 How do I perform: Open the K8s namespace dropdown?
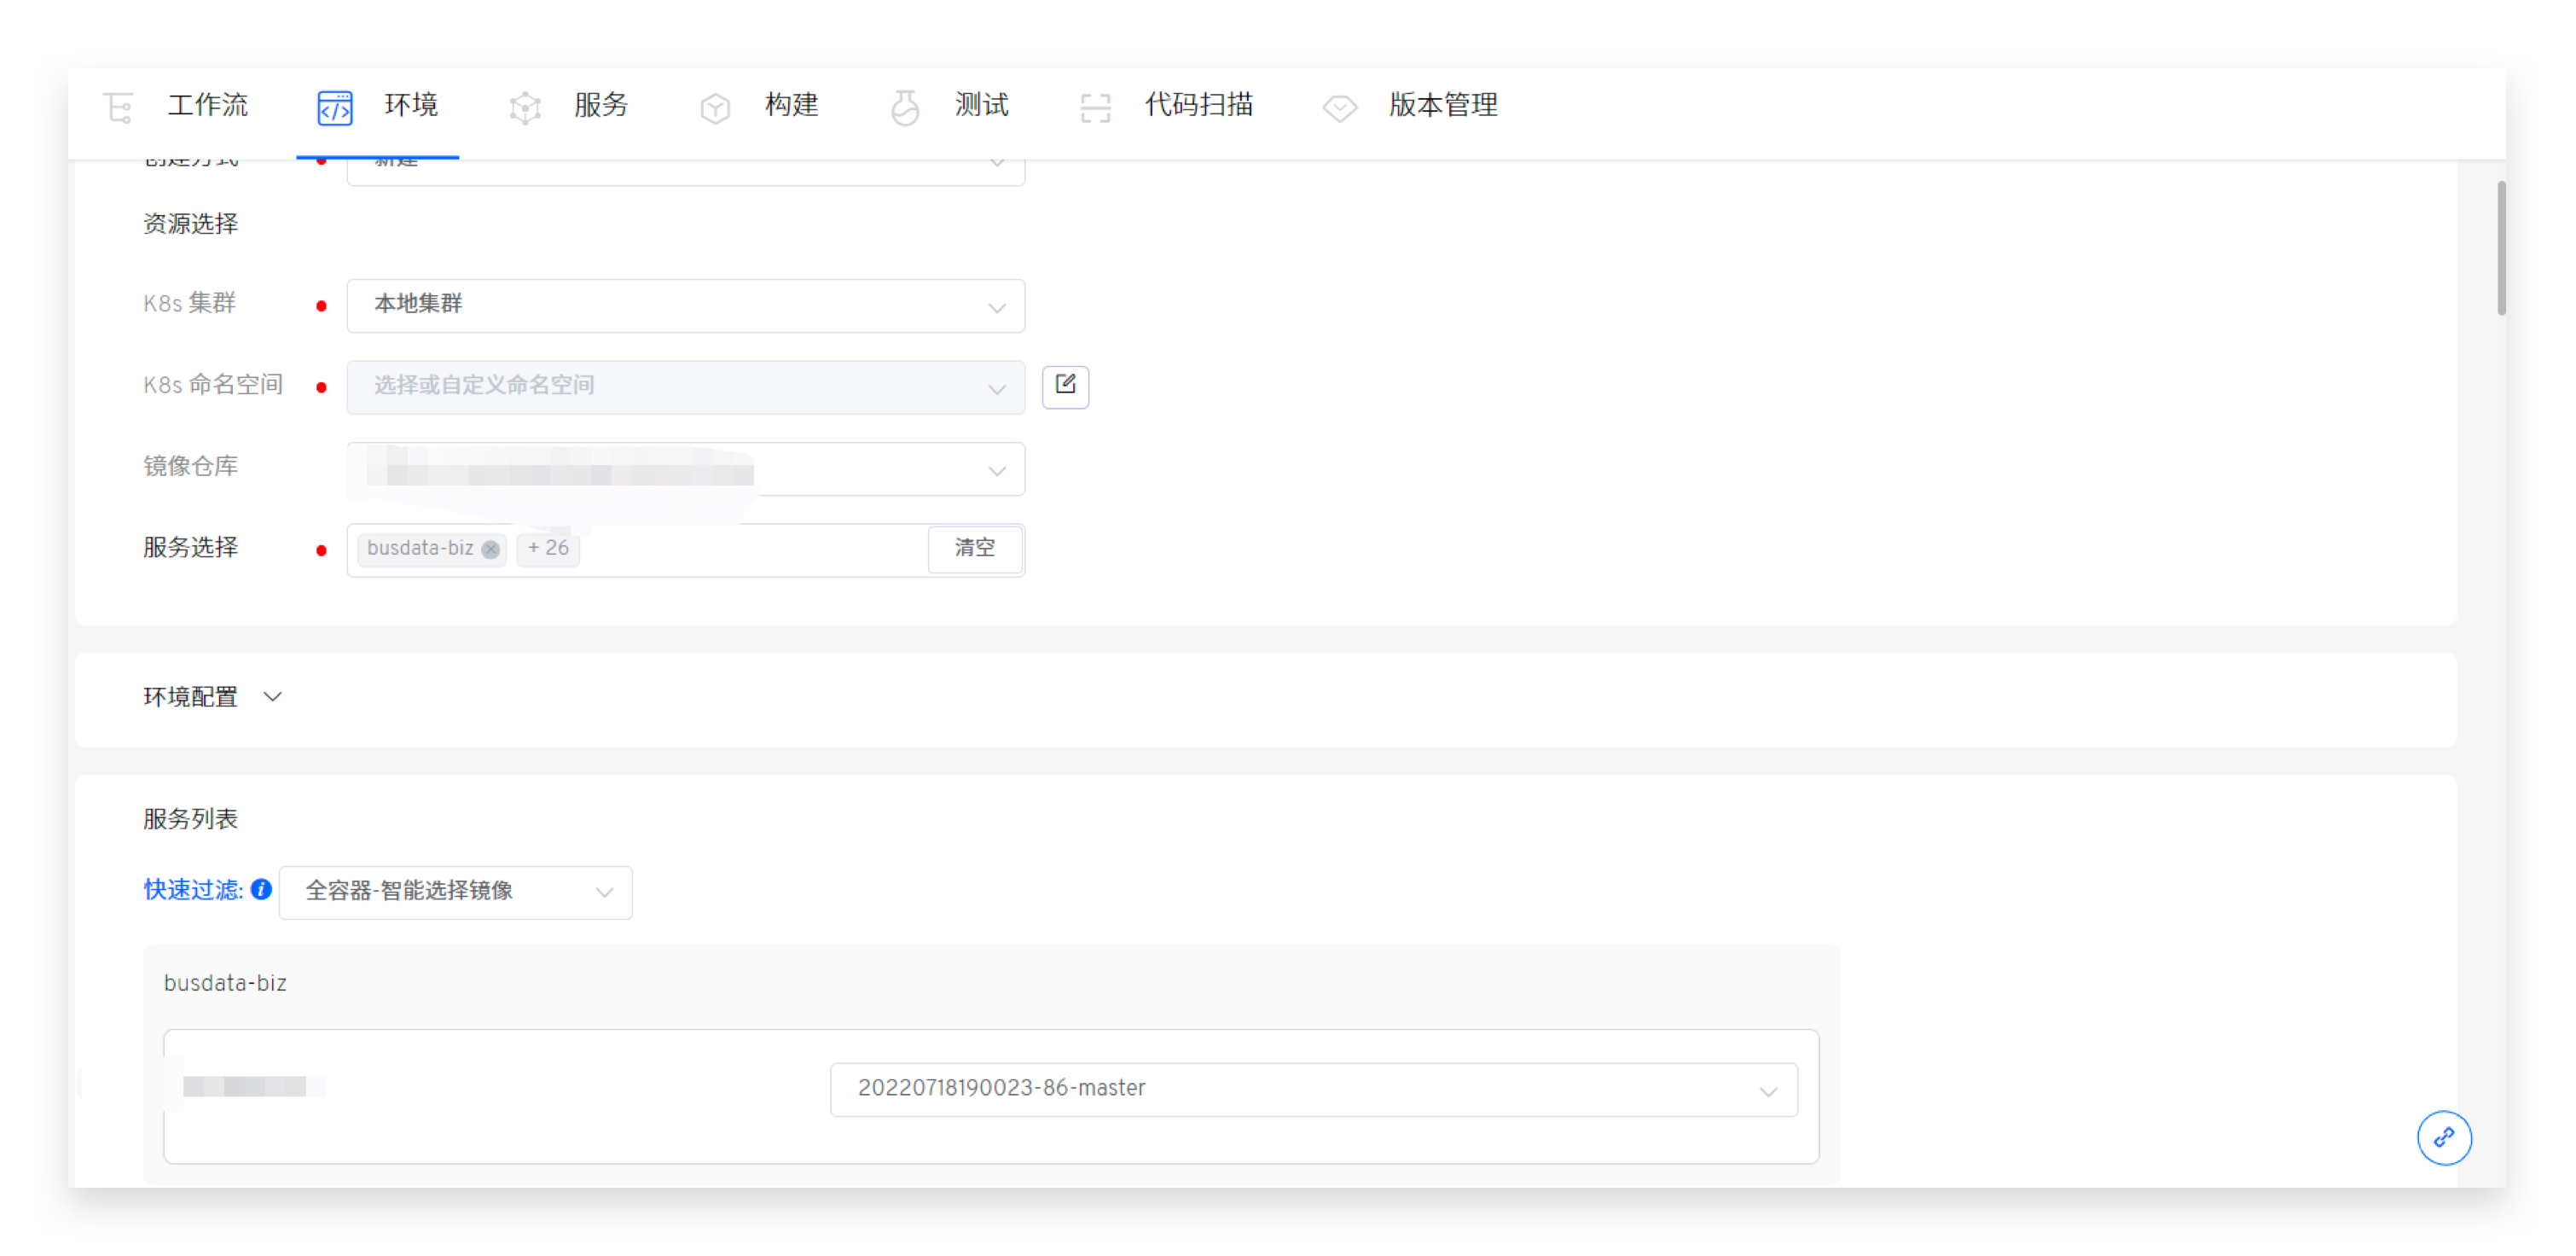[x=685, y=387]
